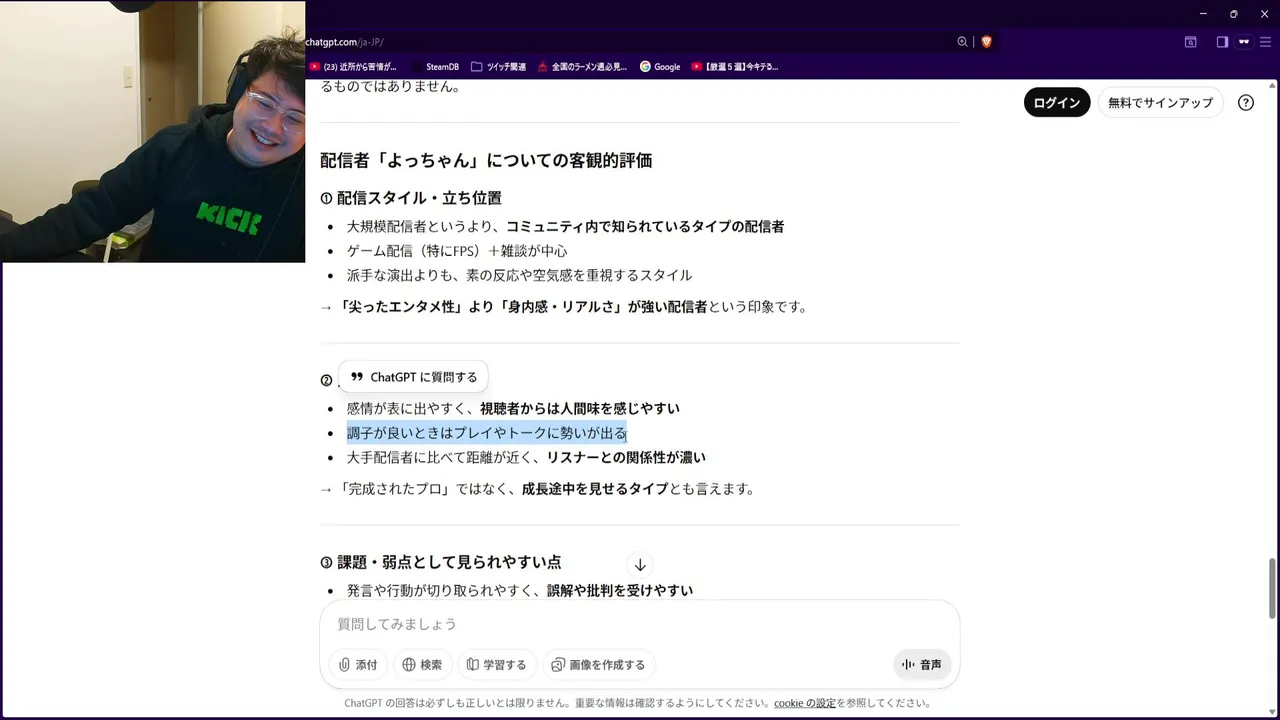Open the 厳選5選 今キテる YouTube bookmark
Screen dimensions: 1280x720
click(x=735, y=67)
